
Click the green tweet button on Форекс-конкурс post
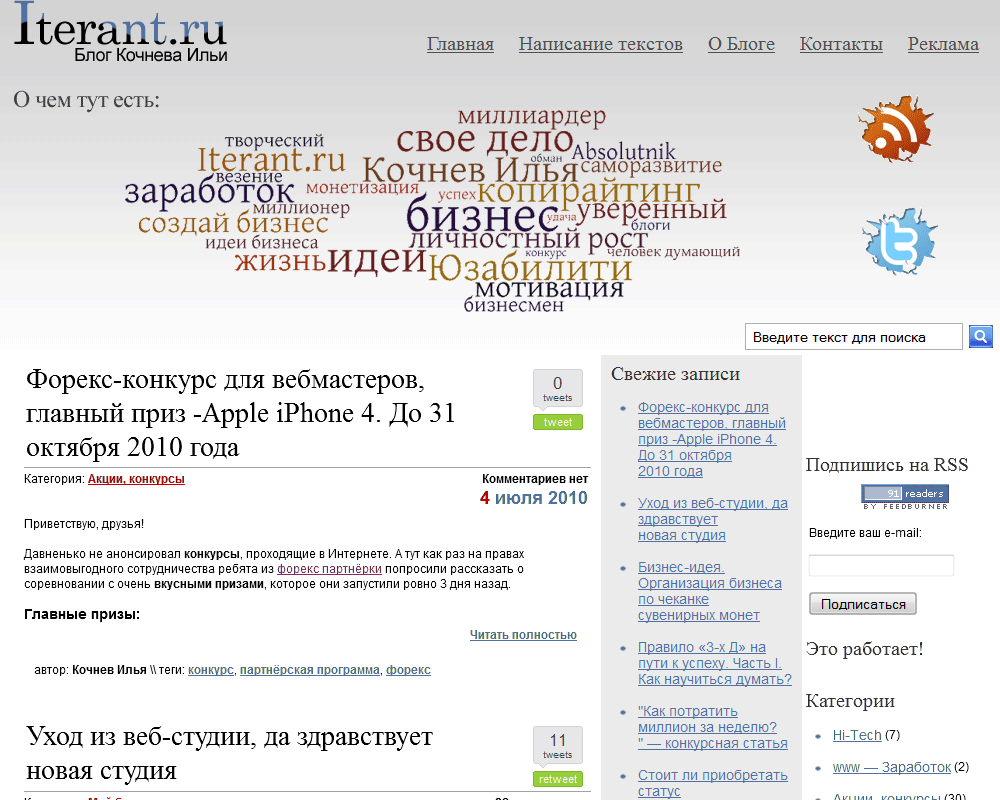[x=557, y=422]
